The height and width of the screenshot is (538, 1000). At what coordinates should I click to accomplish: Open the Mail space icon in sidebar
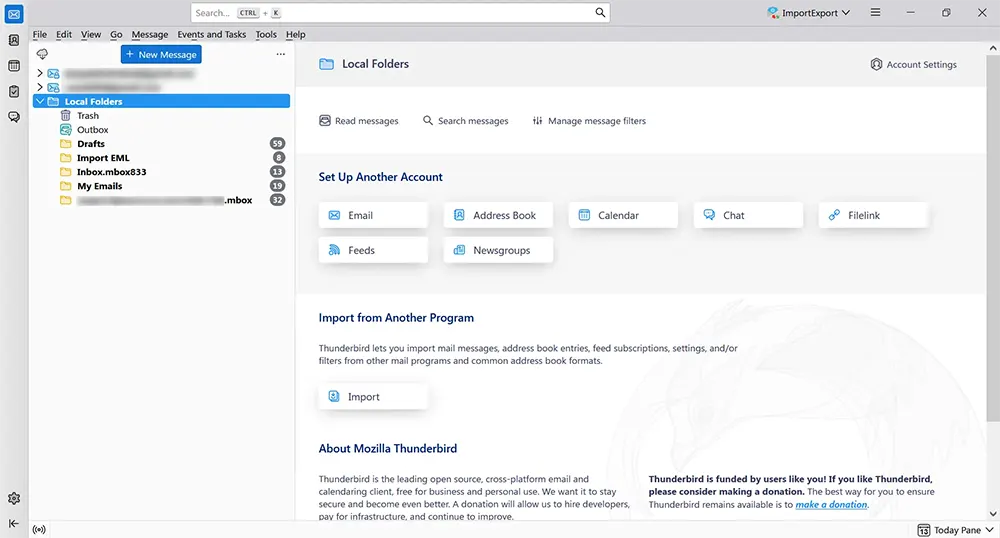14,14
